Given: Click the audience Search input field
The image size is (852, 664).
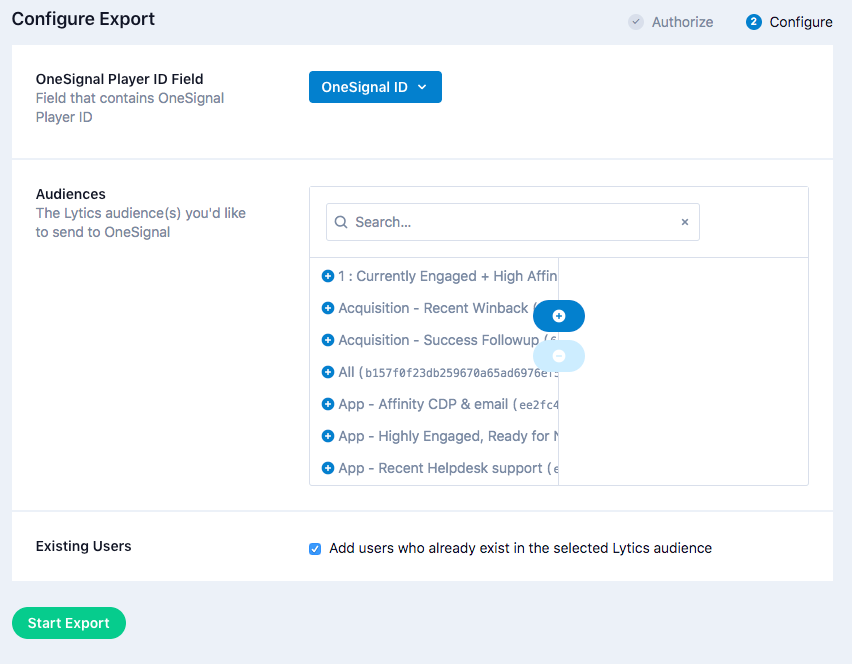Looking at the screenshot, I should pyautogui.click(x=512, y=222).
